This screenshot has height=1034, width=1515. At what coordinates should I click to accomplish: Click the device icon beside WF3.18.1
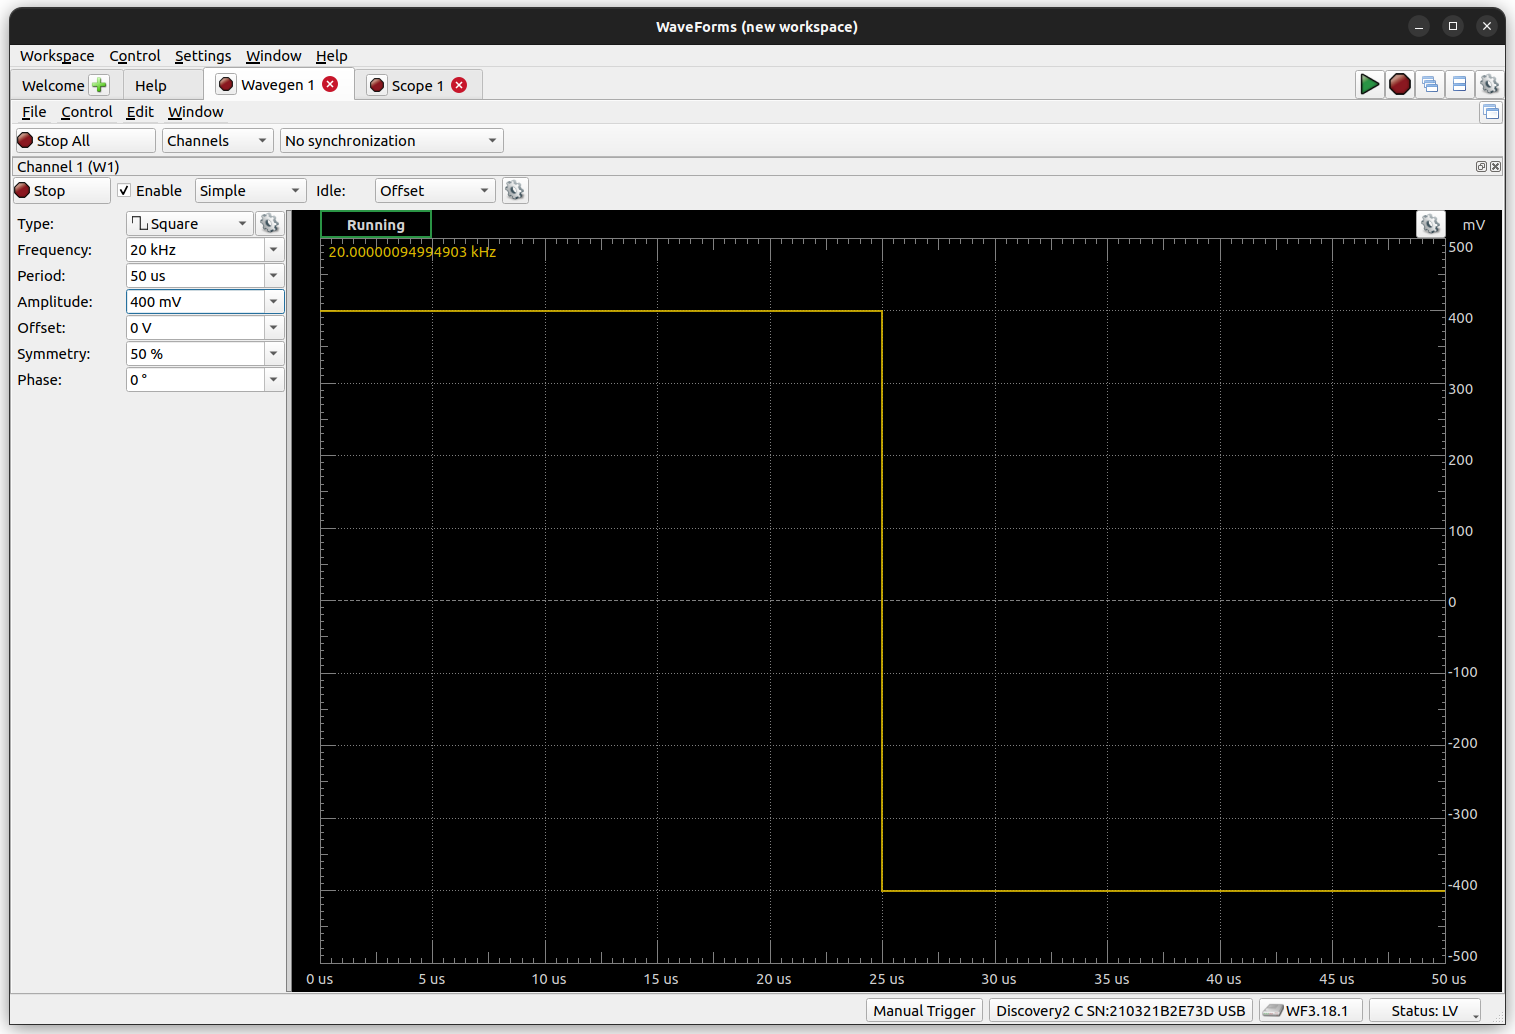[1272, 1011]
